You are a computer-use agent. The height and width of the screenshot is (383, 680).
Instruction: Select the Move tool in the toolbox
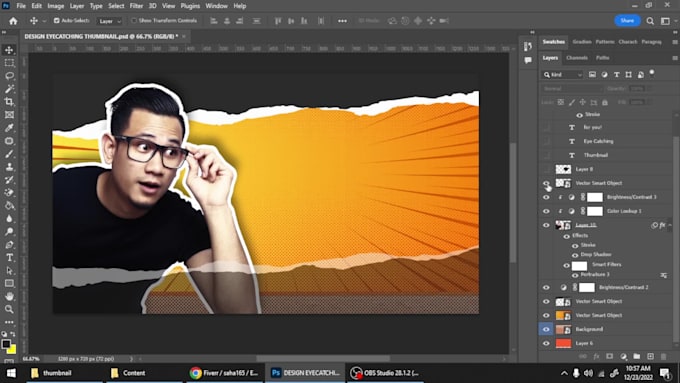[9, 50]
